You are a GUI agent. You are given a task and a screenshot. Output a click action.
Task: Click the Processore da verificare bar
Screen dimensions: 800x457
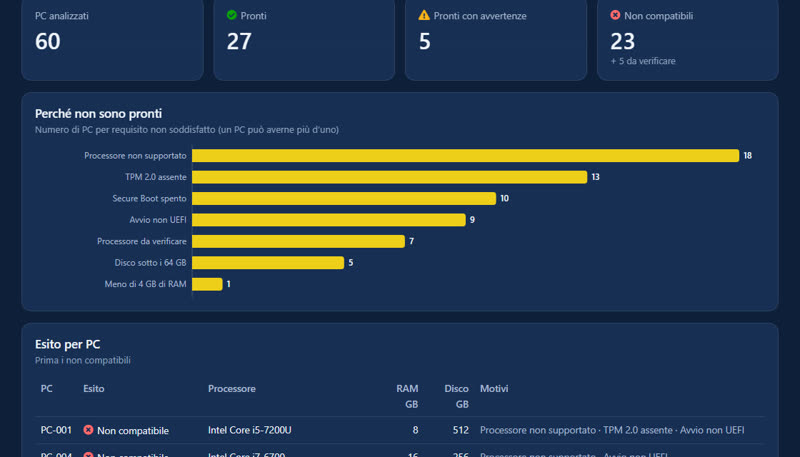point(298,241)
